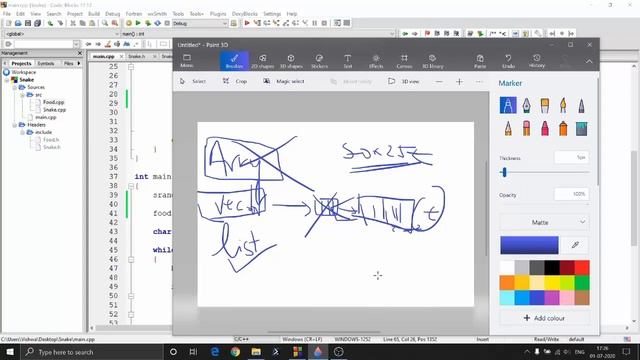Image resolution: width=640 pixels, height=360 pixels.
Task: Toggle code fold marker at line 46
Action: coord(131,259)
